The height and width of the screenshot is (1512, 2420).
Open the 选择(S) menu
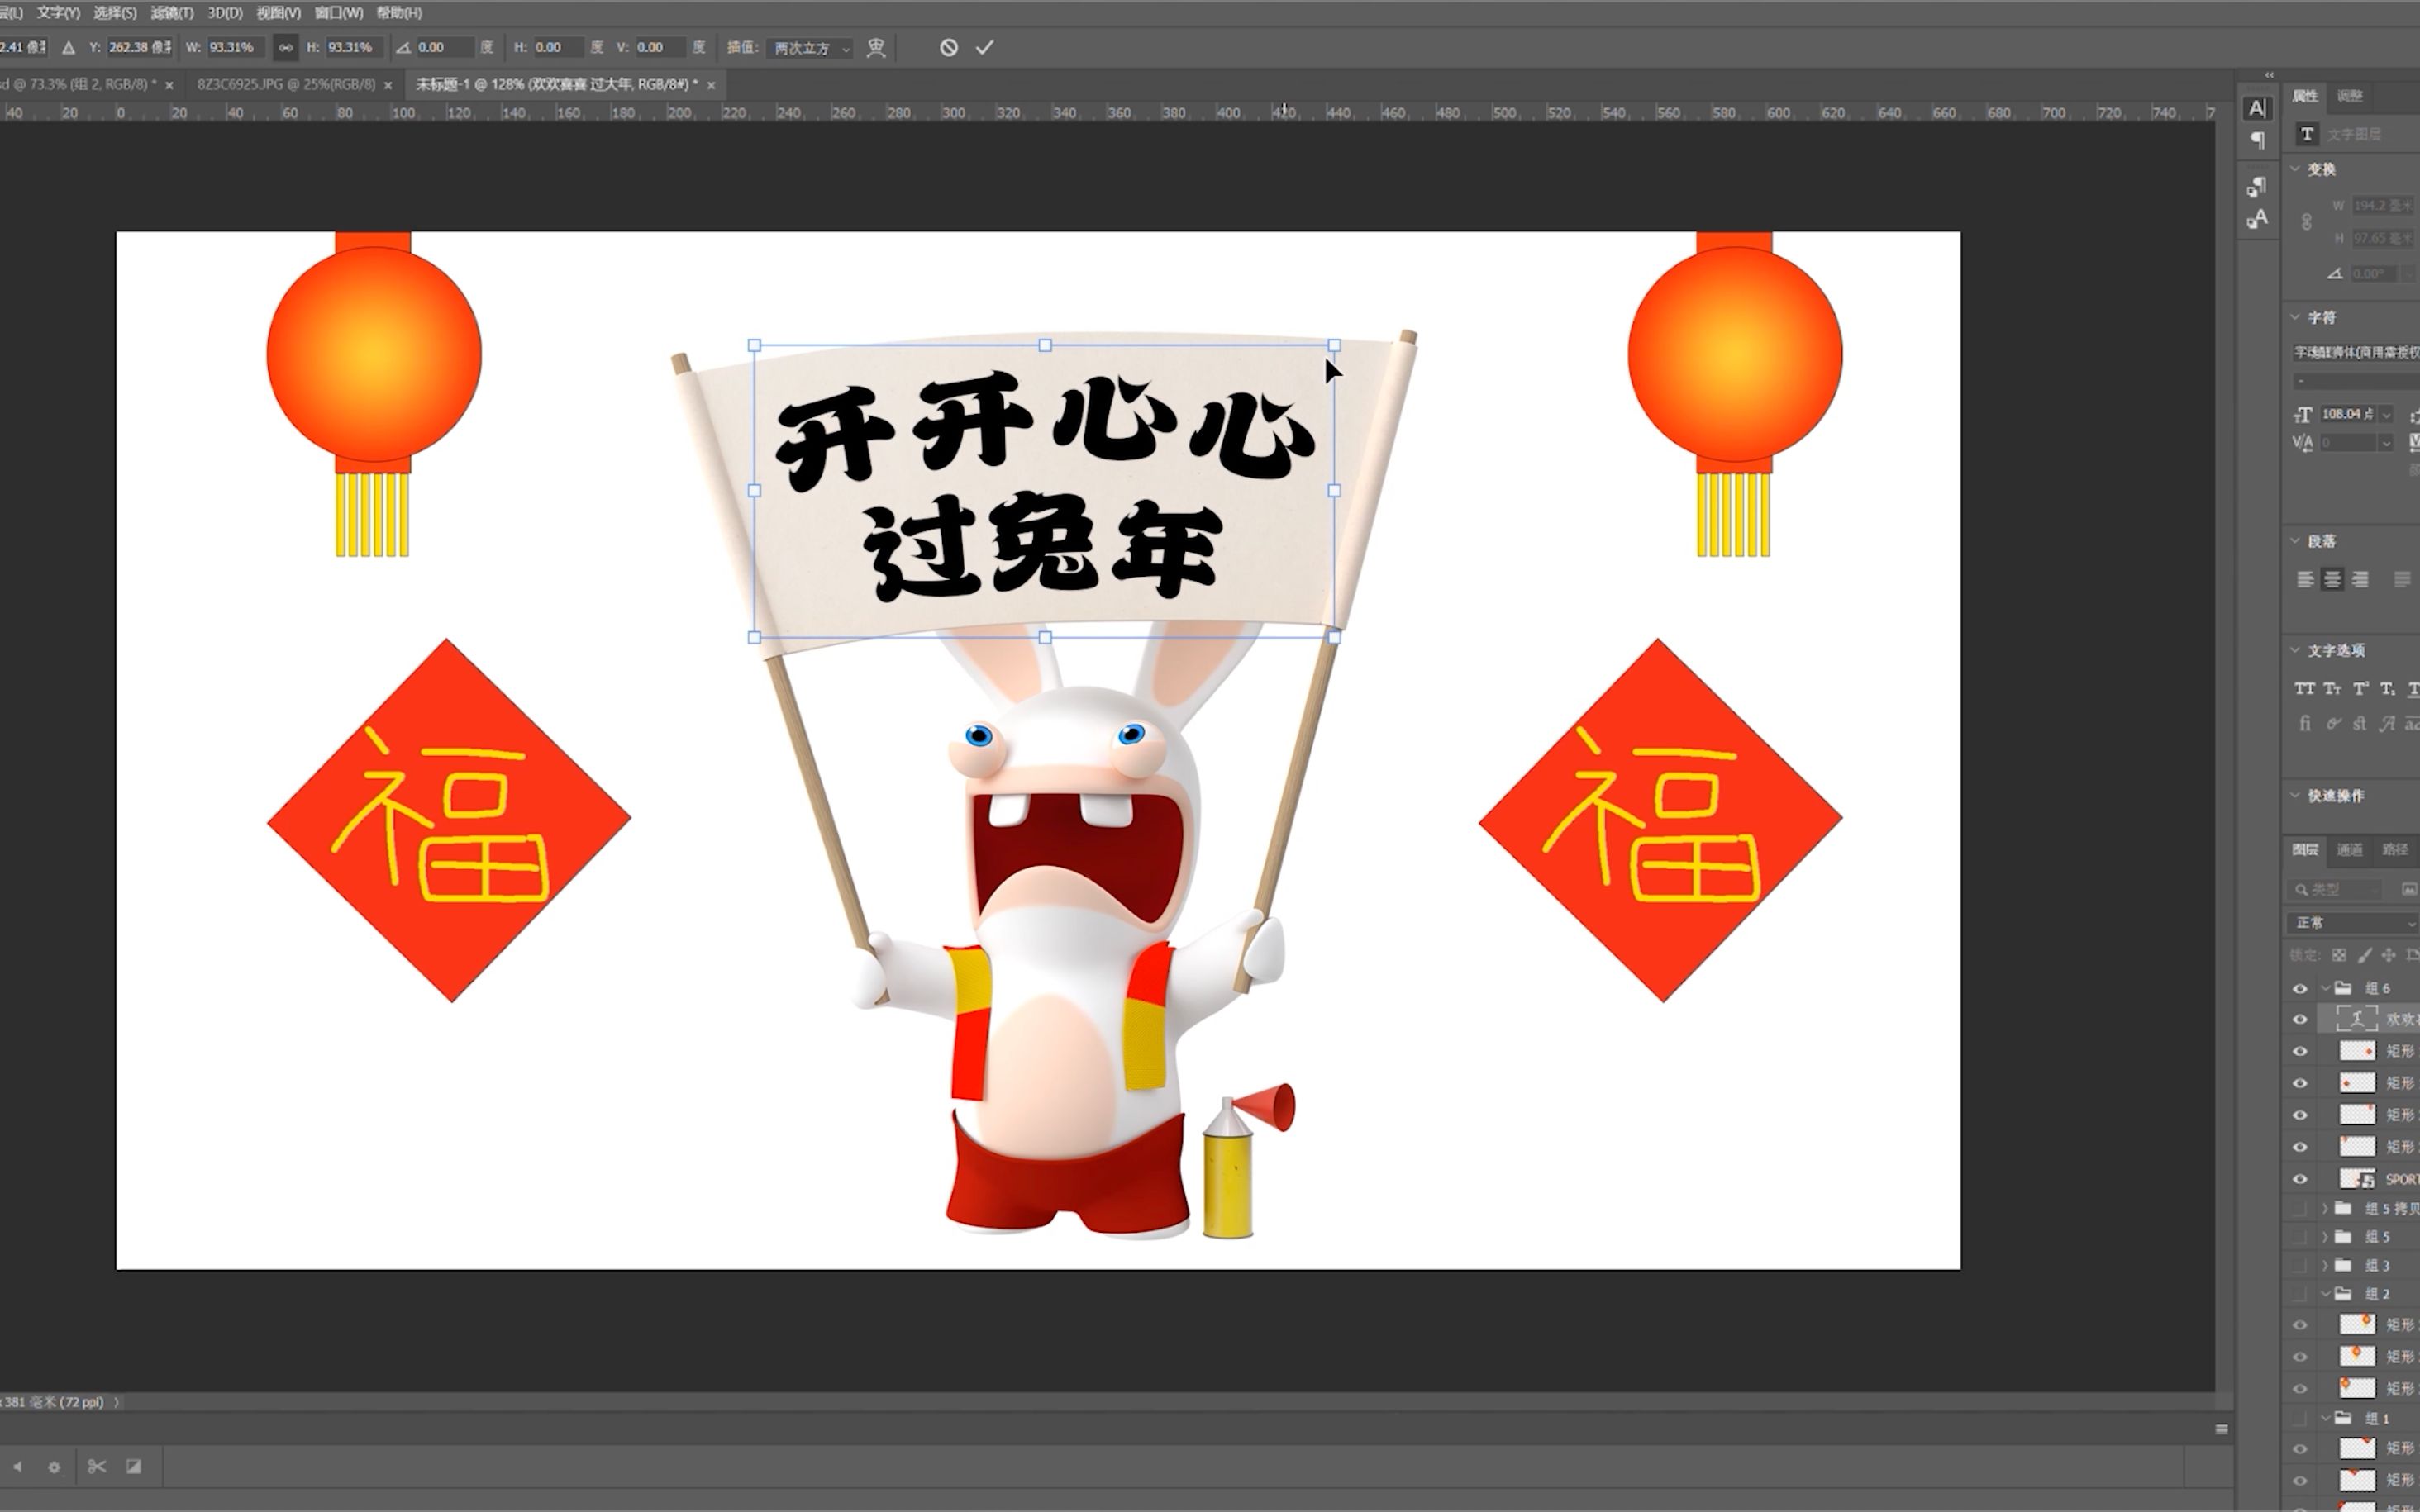click(115, 13)
